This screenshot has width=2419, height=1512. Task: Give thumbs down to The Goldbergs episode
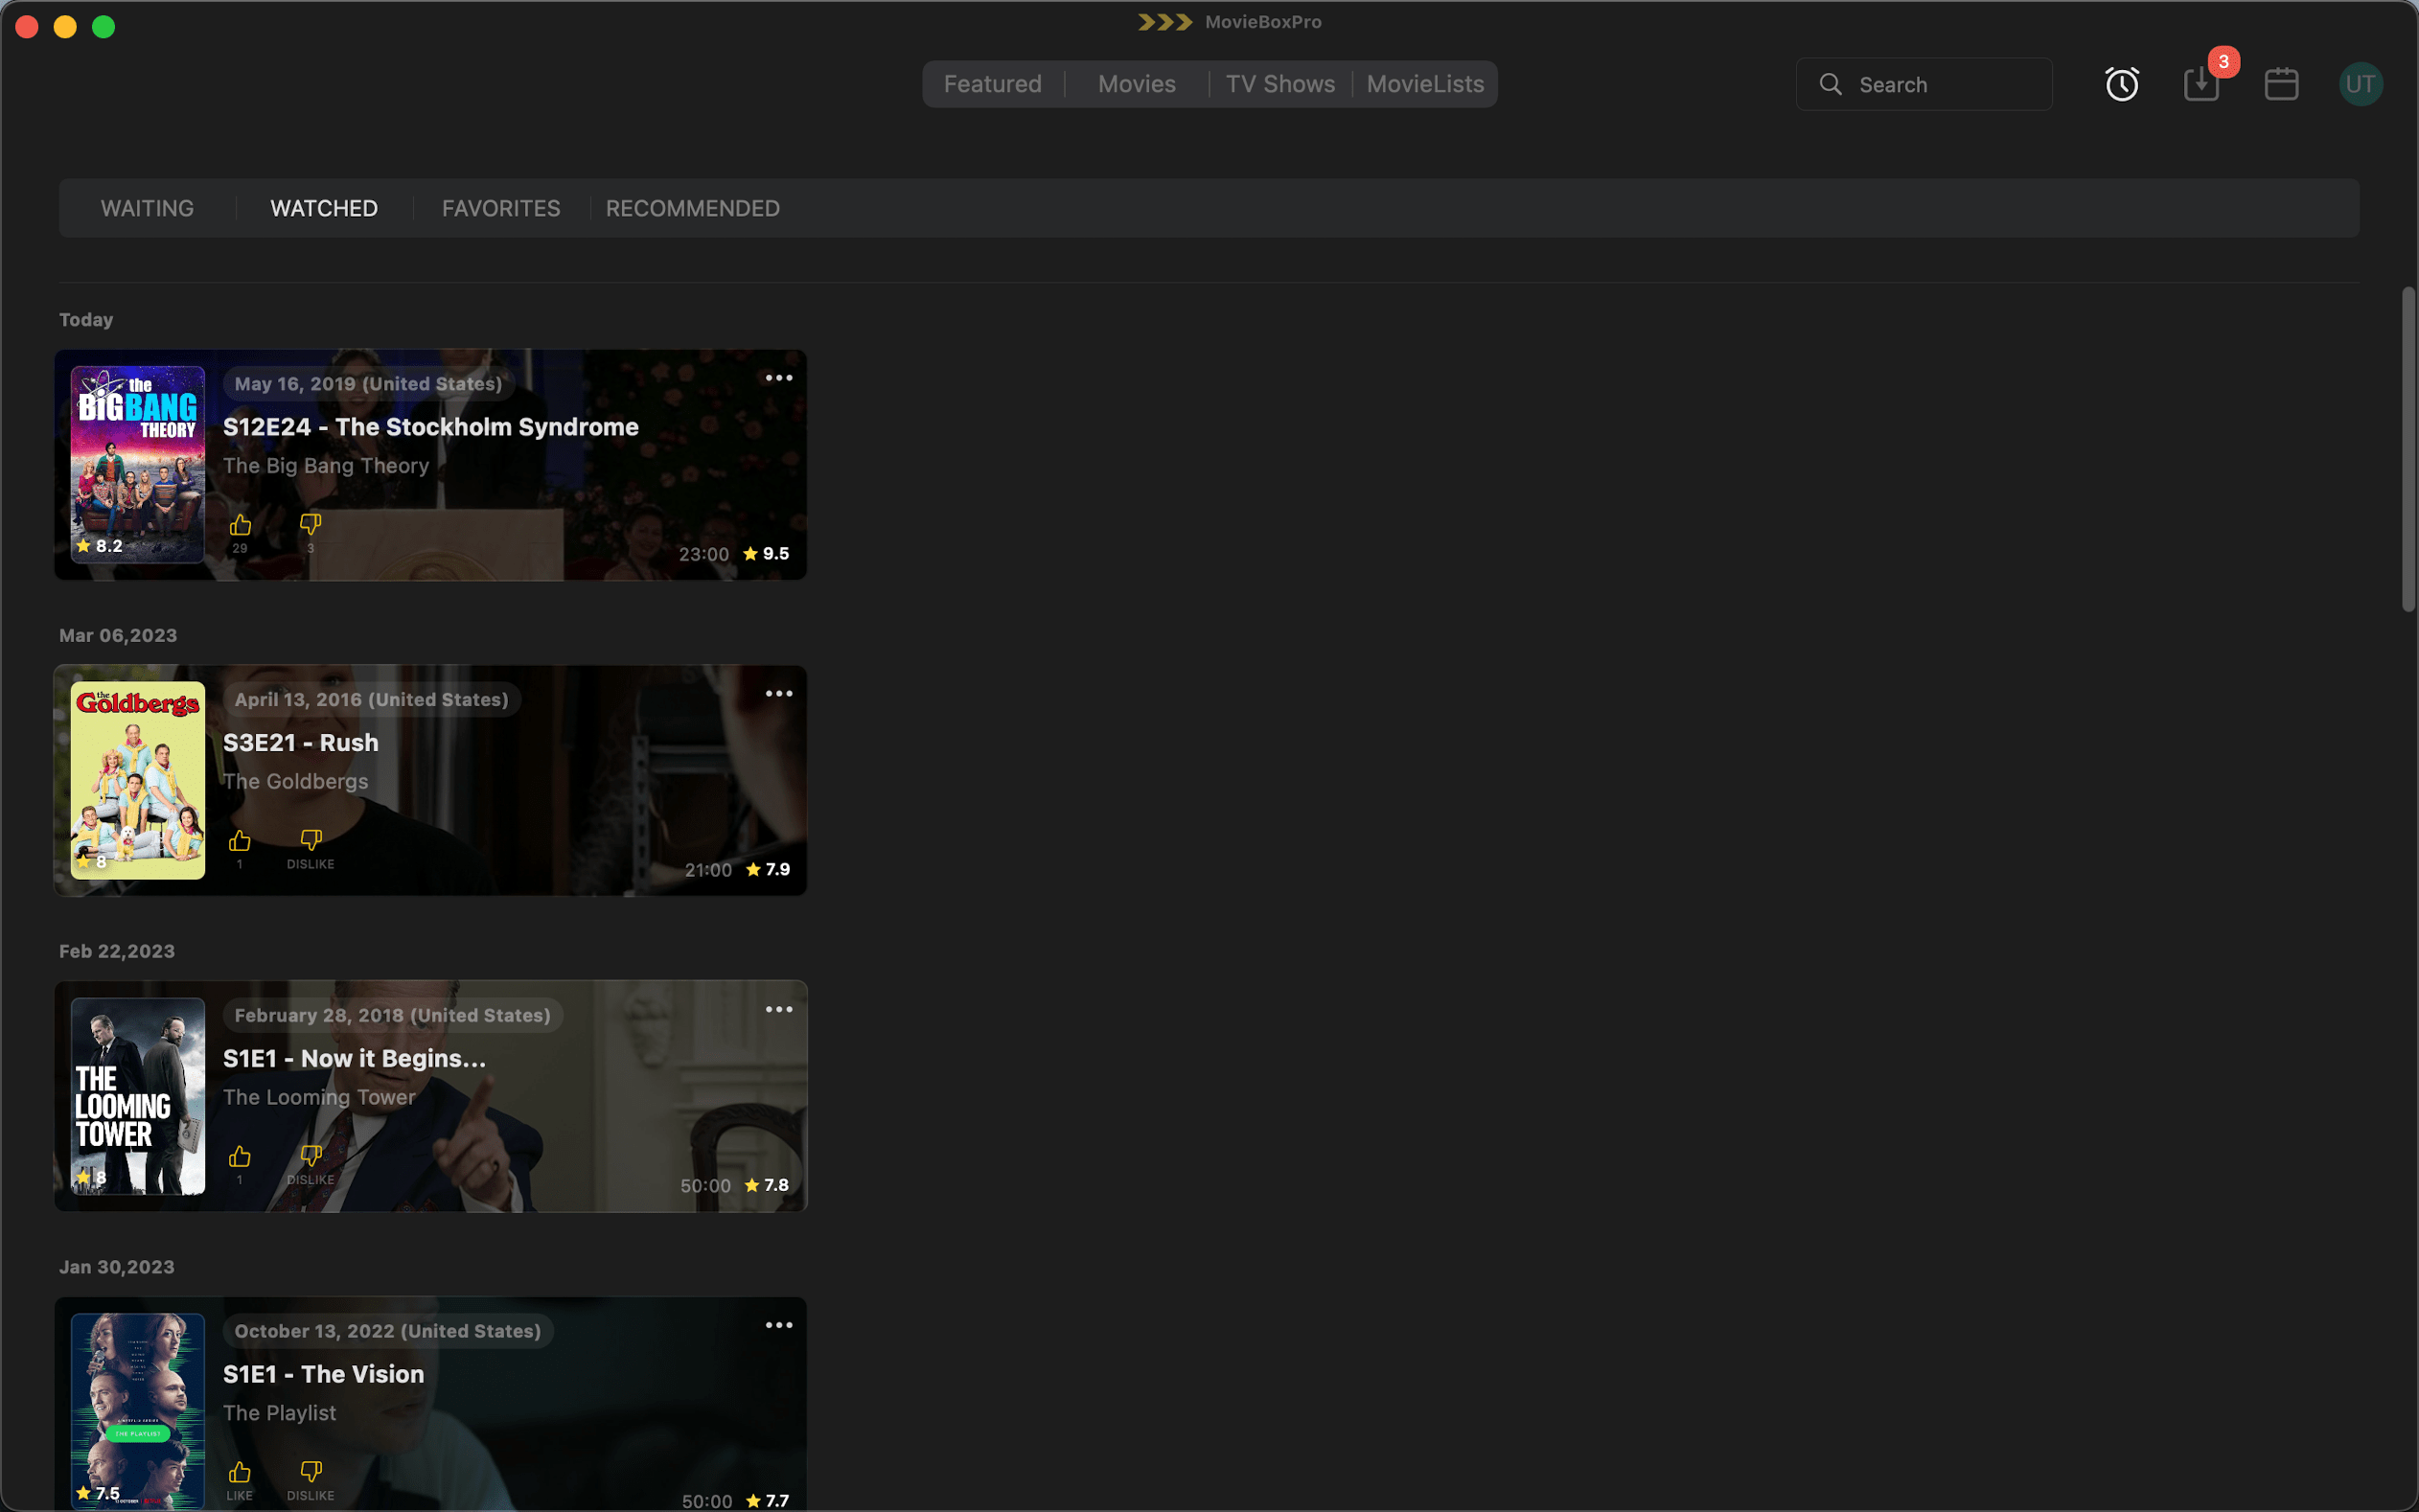point(310,840)
